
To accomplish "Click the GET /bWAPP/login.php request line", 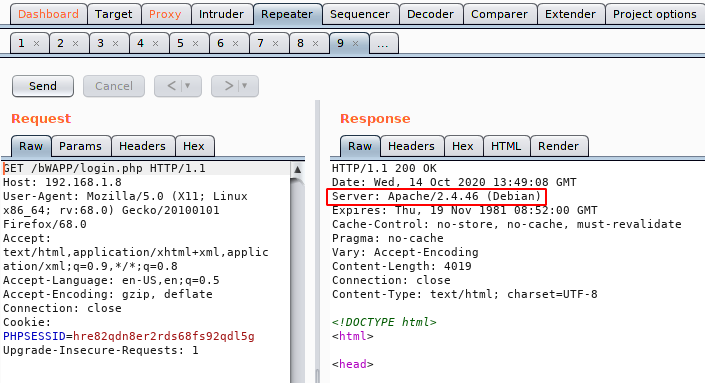I will pyautogui.click(x=104, y=168).
